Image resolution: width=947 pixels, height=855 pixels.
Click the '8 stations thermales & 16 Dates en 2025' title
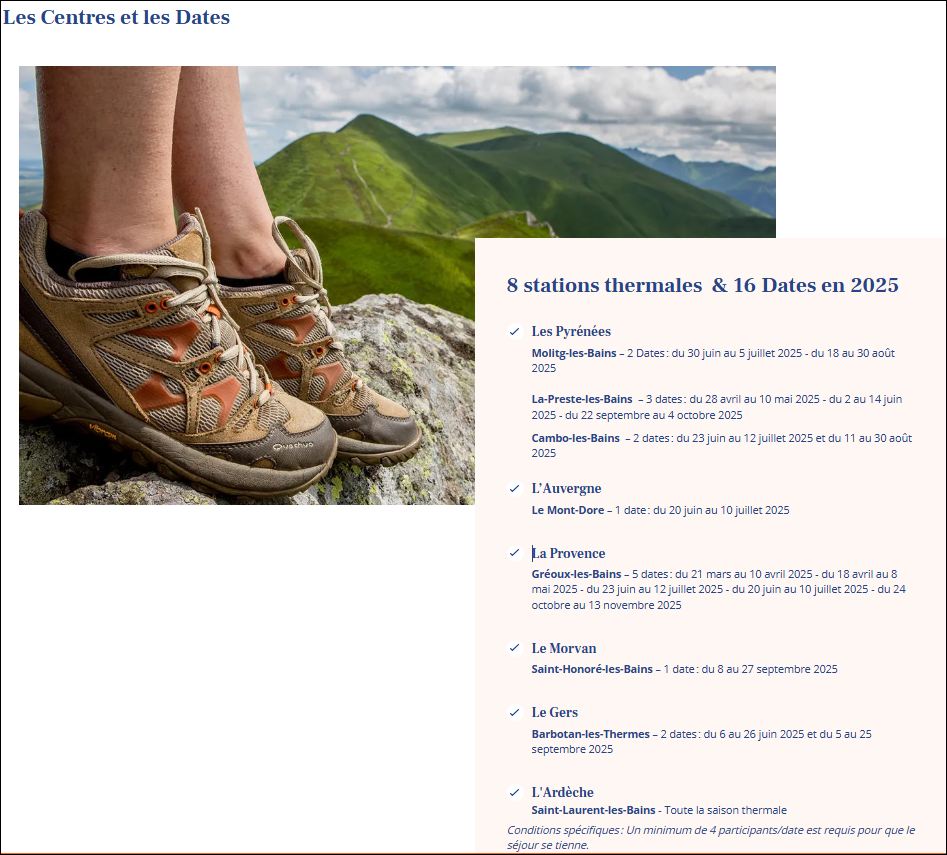click(x=703, y=285)
